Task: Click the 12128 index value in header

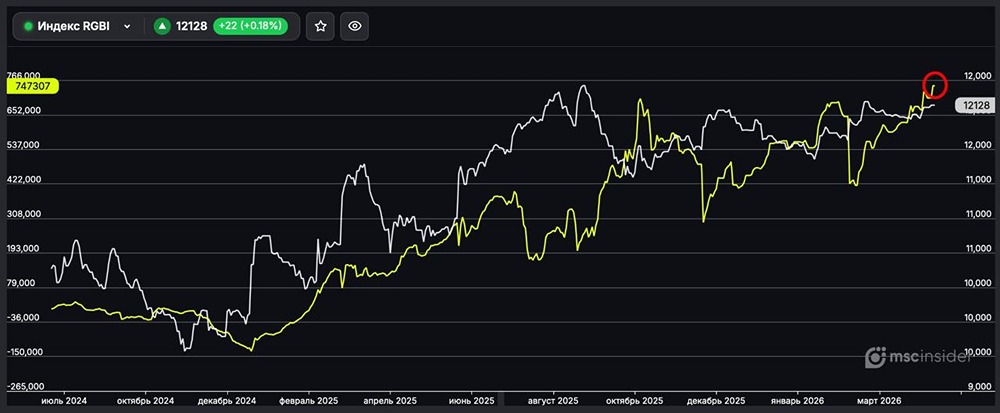Action: [x=190, y=27]
